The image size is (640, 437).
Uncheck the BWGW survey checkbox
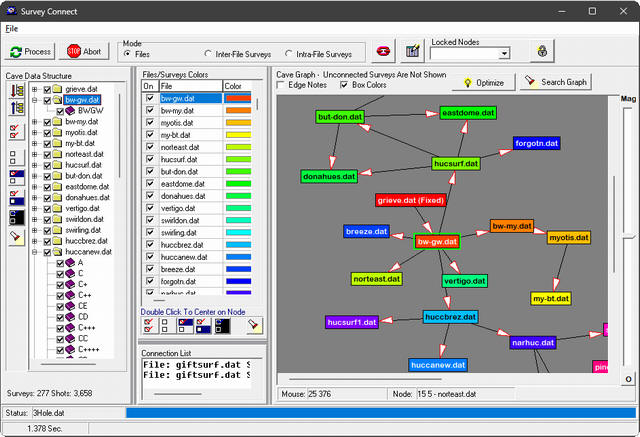click(x=60, y=111)
